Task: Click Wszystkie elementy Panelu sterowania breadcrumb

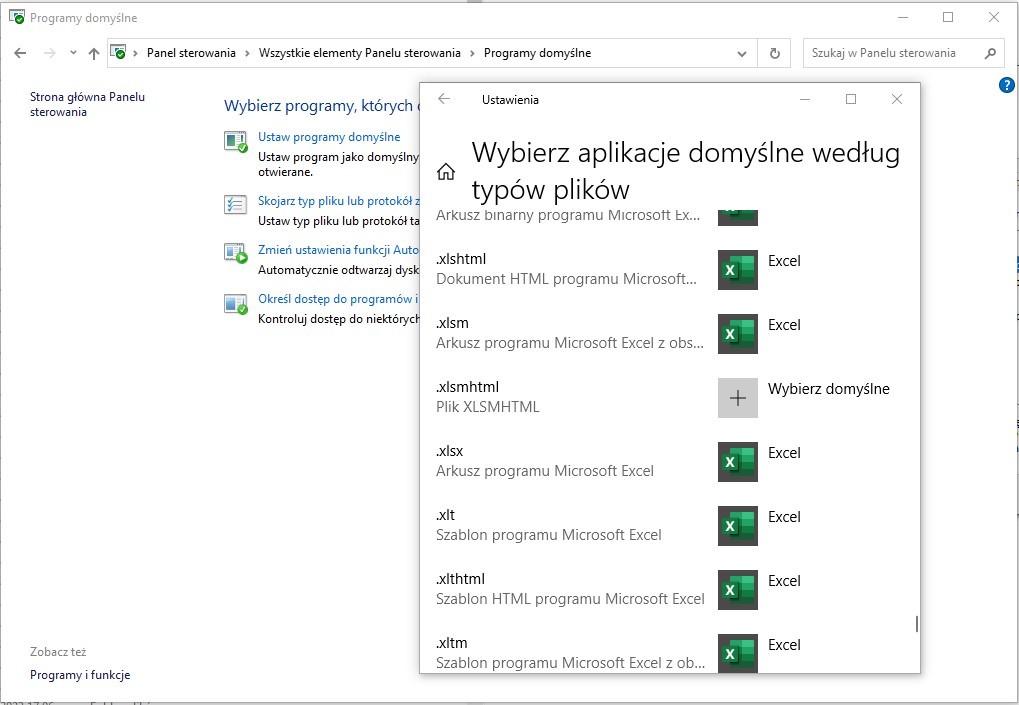Action: 359,53
